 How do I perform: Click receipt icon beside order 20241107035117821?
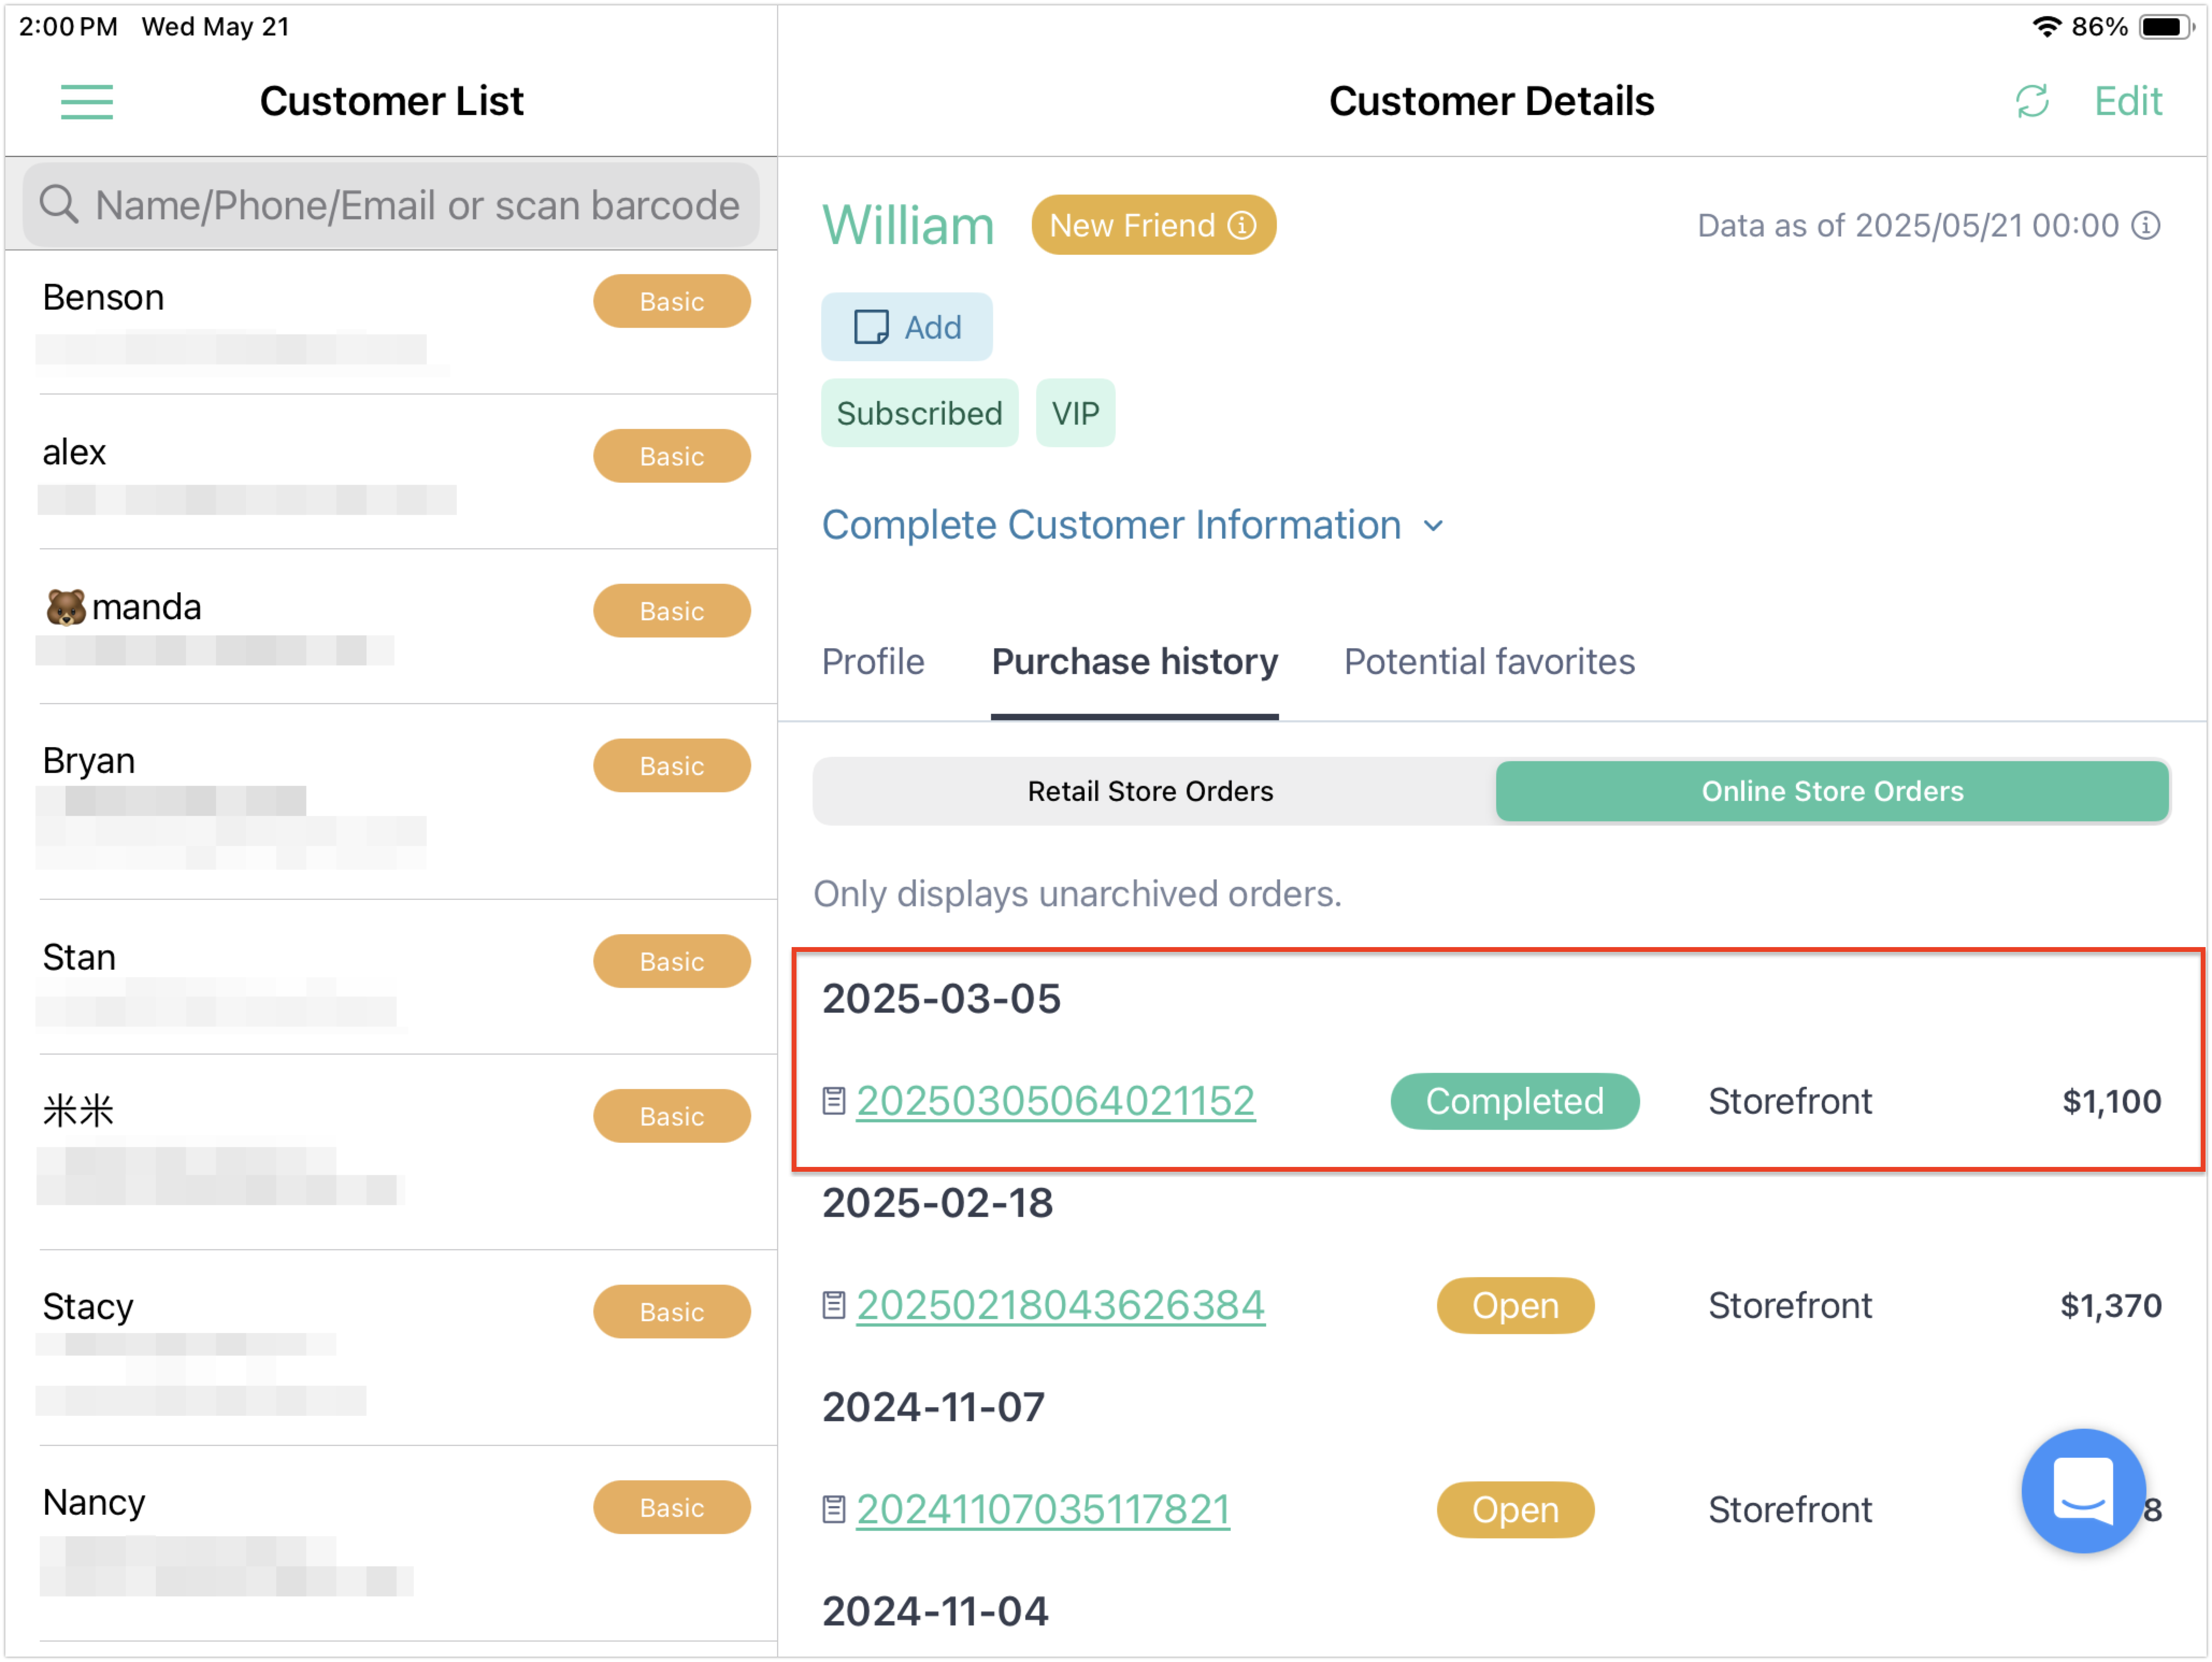tap(834, 1510)
